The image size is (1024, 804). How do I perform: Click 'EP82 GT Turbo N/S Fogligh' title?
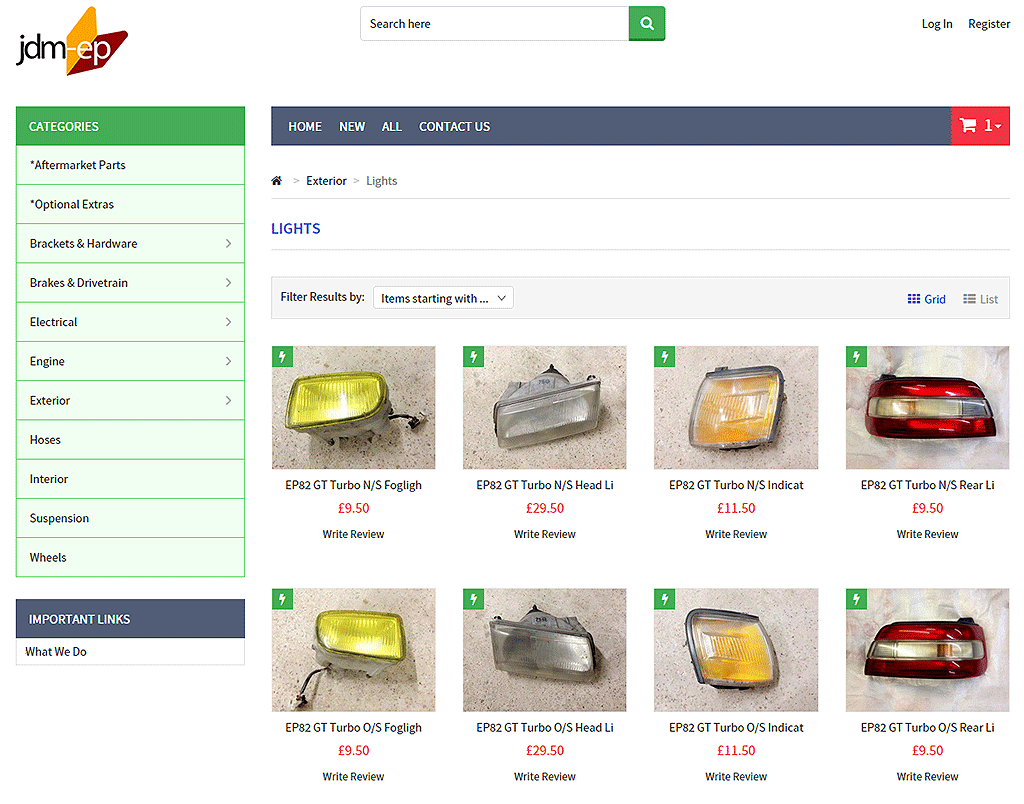point(353,485)
